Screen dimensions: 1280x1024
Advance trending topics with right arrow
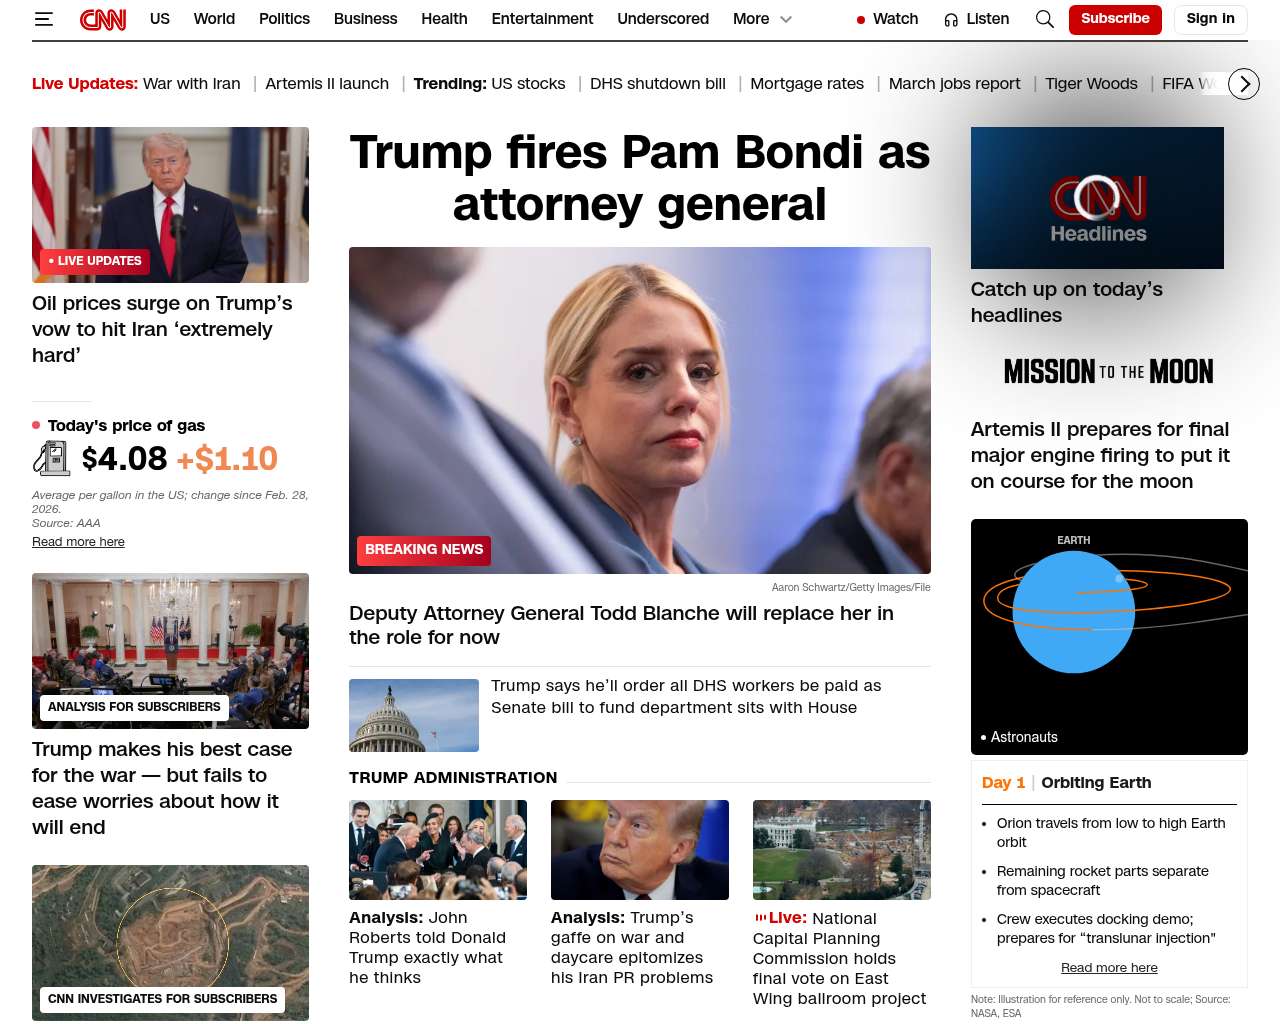pos(1244,84)
